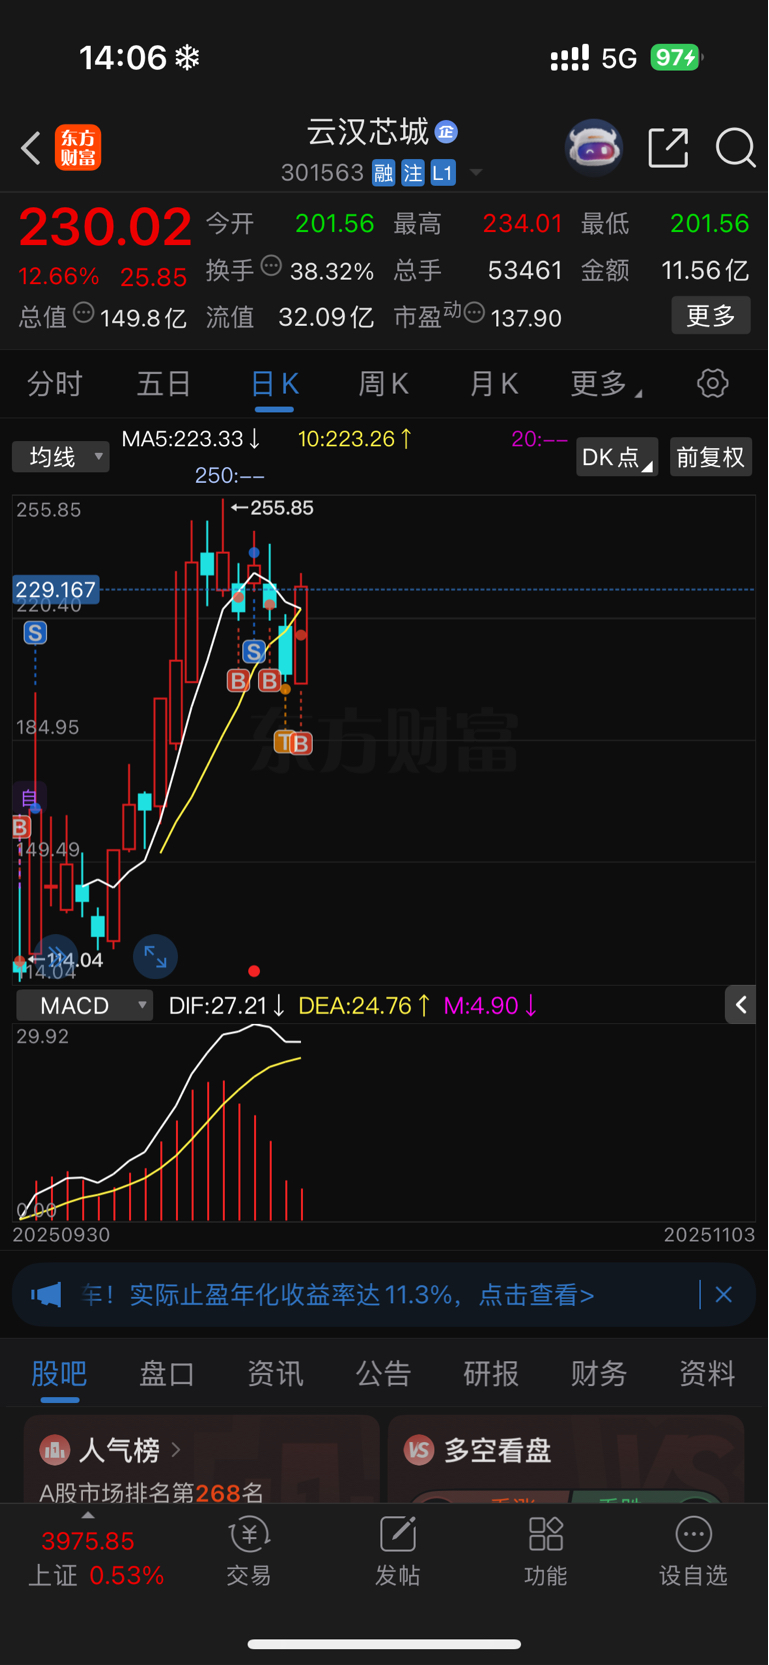The width and height of the screenshot is (769, 1665).
Task: Tap the blue S marker at chart left
Action: [35, 632]
